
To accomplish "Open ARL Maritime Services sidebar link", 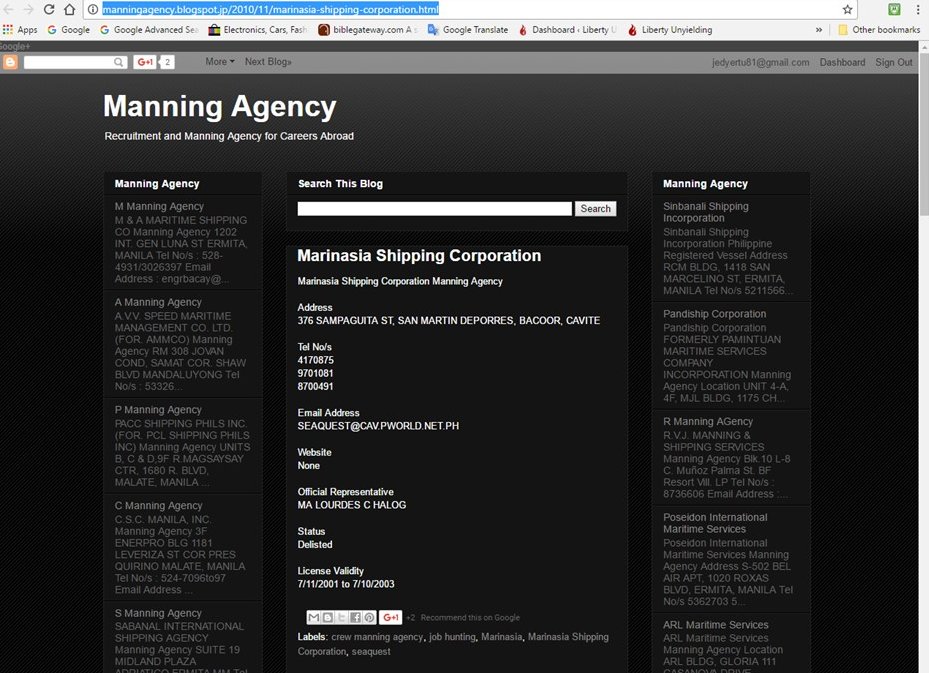I will point(716,625).
